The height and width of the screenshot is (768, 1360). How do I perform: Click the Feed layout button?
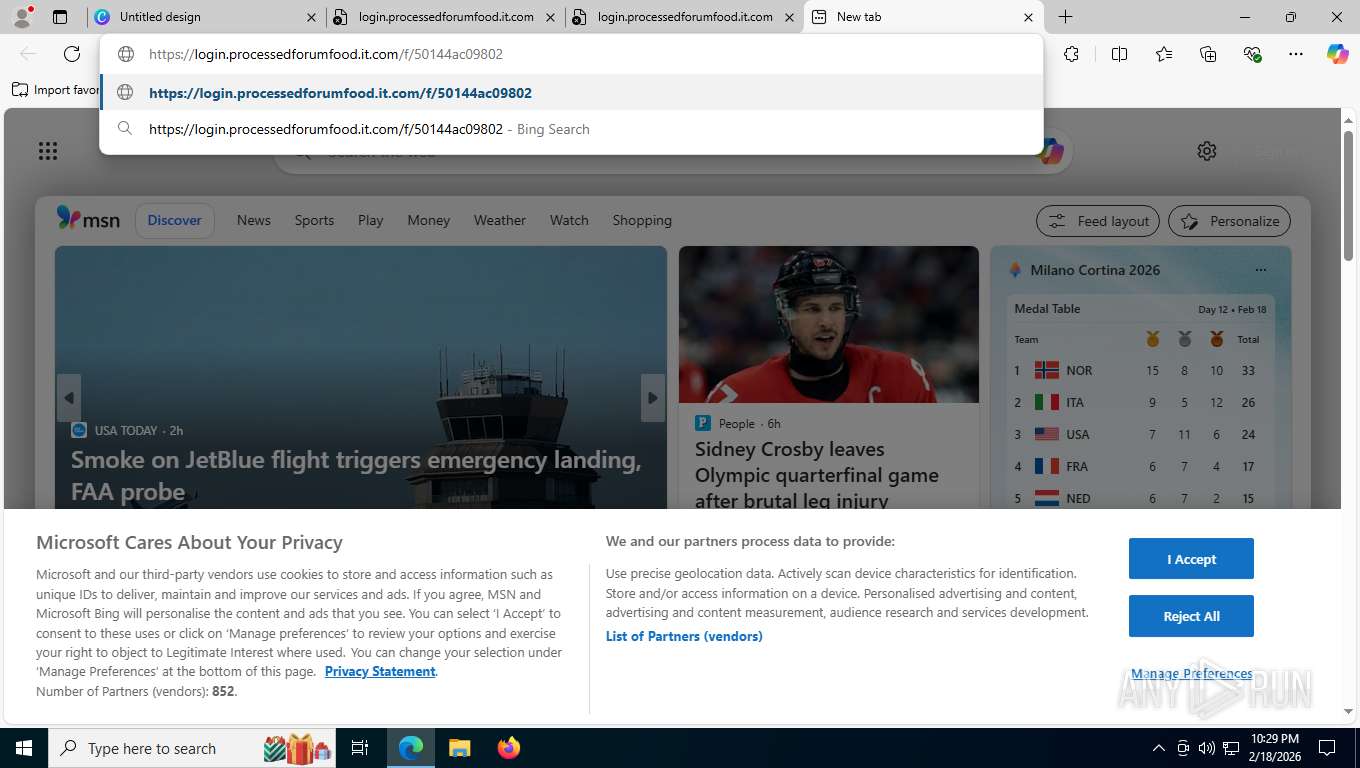pos(1098,221)
